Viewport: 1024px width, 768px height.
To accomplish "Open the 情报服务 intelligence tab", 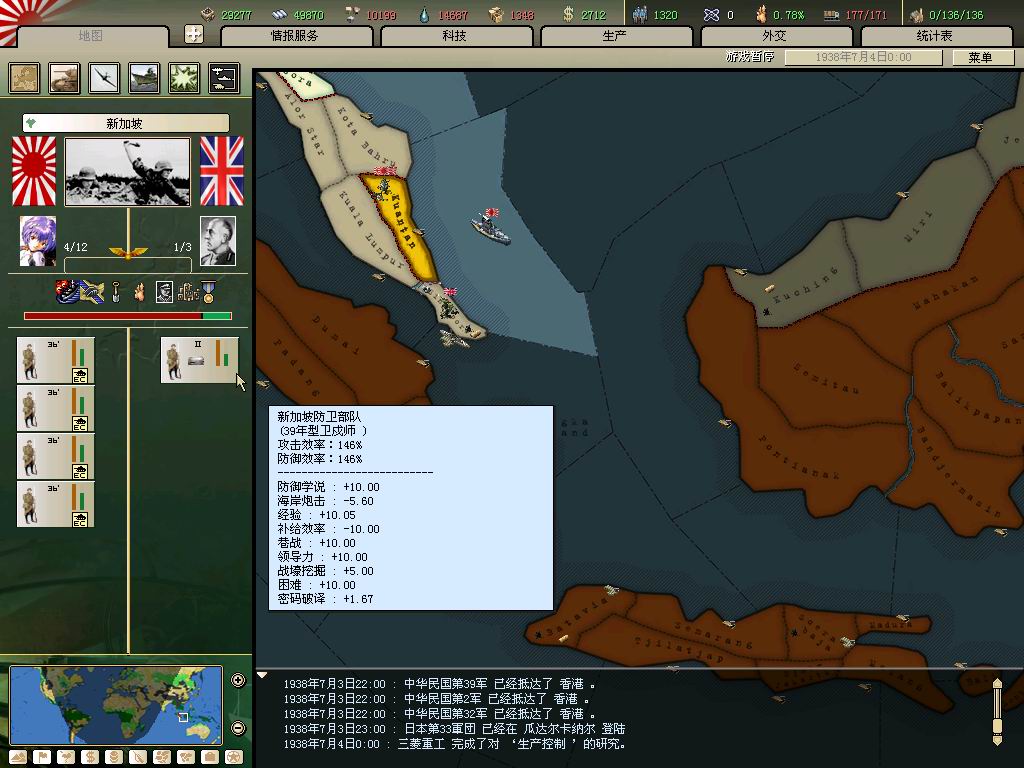I will pyautogui.click(x=295, y=36).
